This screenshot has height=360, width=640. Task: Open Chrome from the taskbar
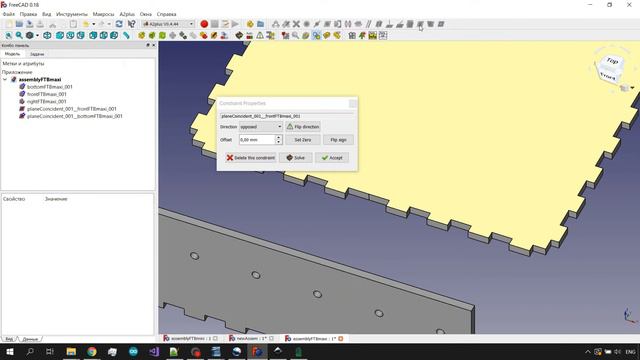[92, 351]
